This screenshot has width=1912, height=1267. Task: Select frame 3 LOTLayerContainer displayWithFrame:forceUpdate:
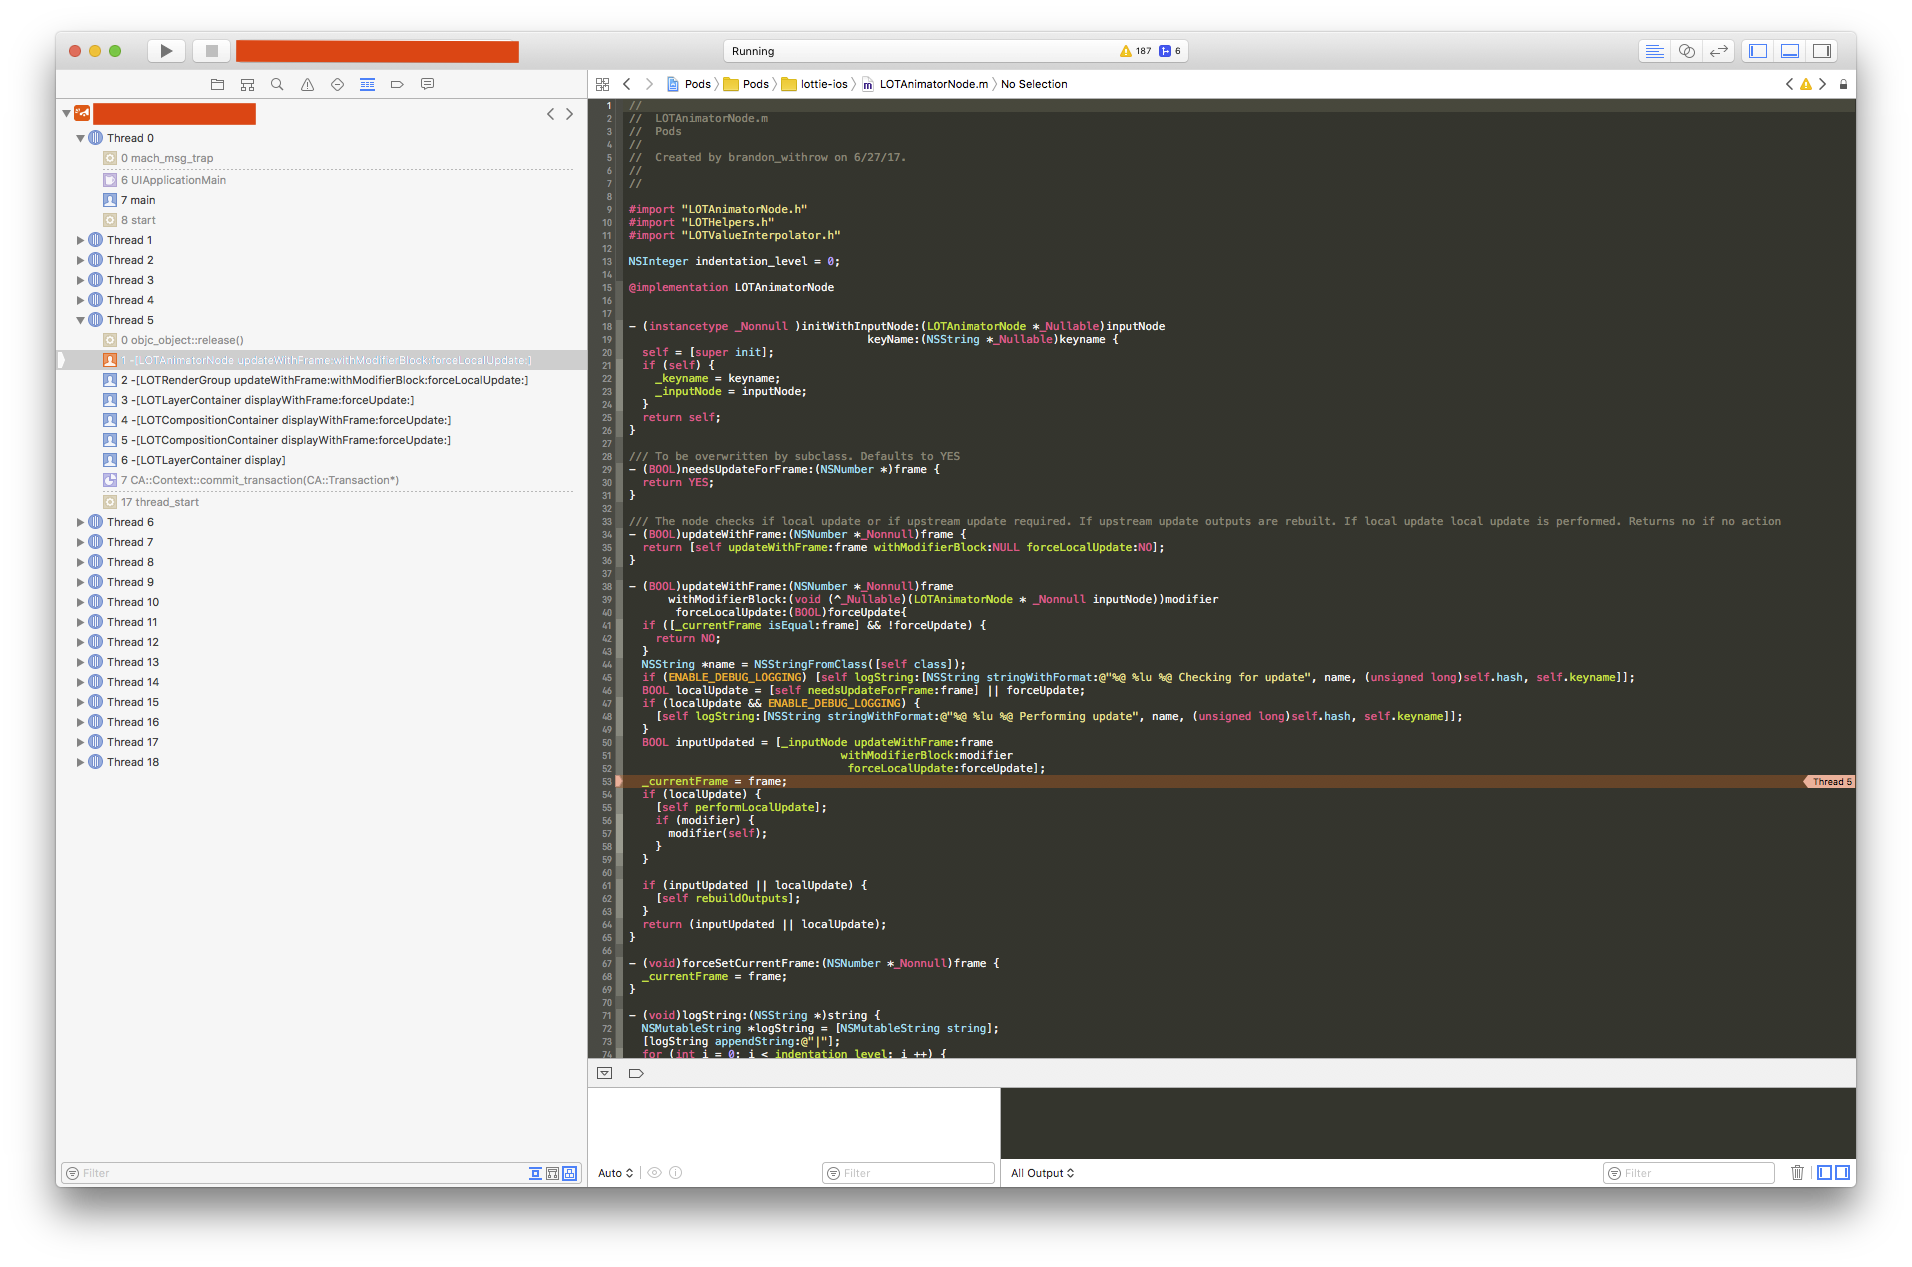322,400
